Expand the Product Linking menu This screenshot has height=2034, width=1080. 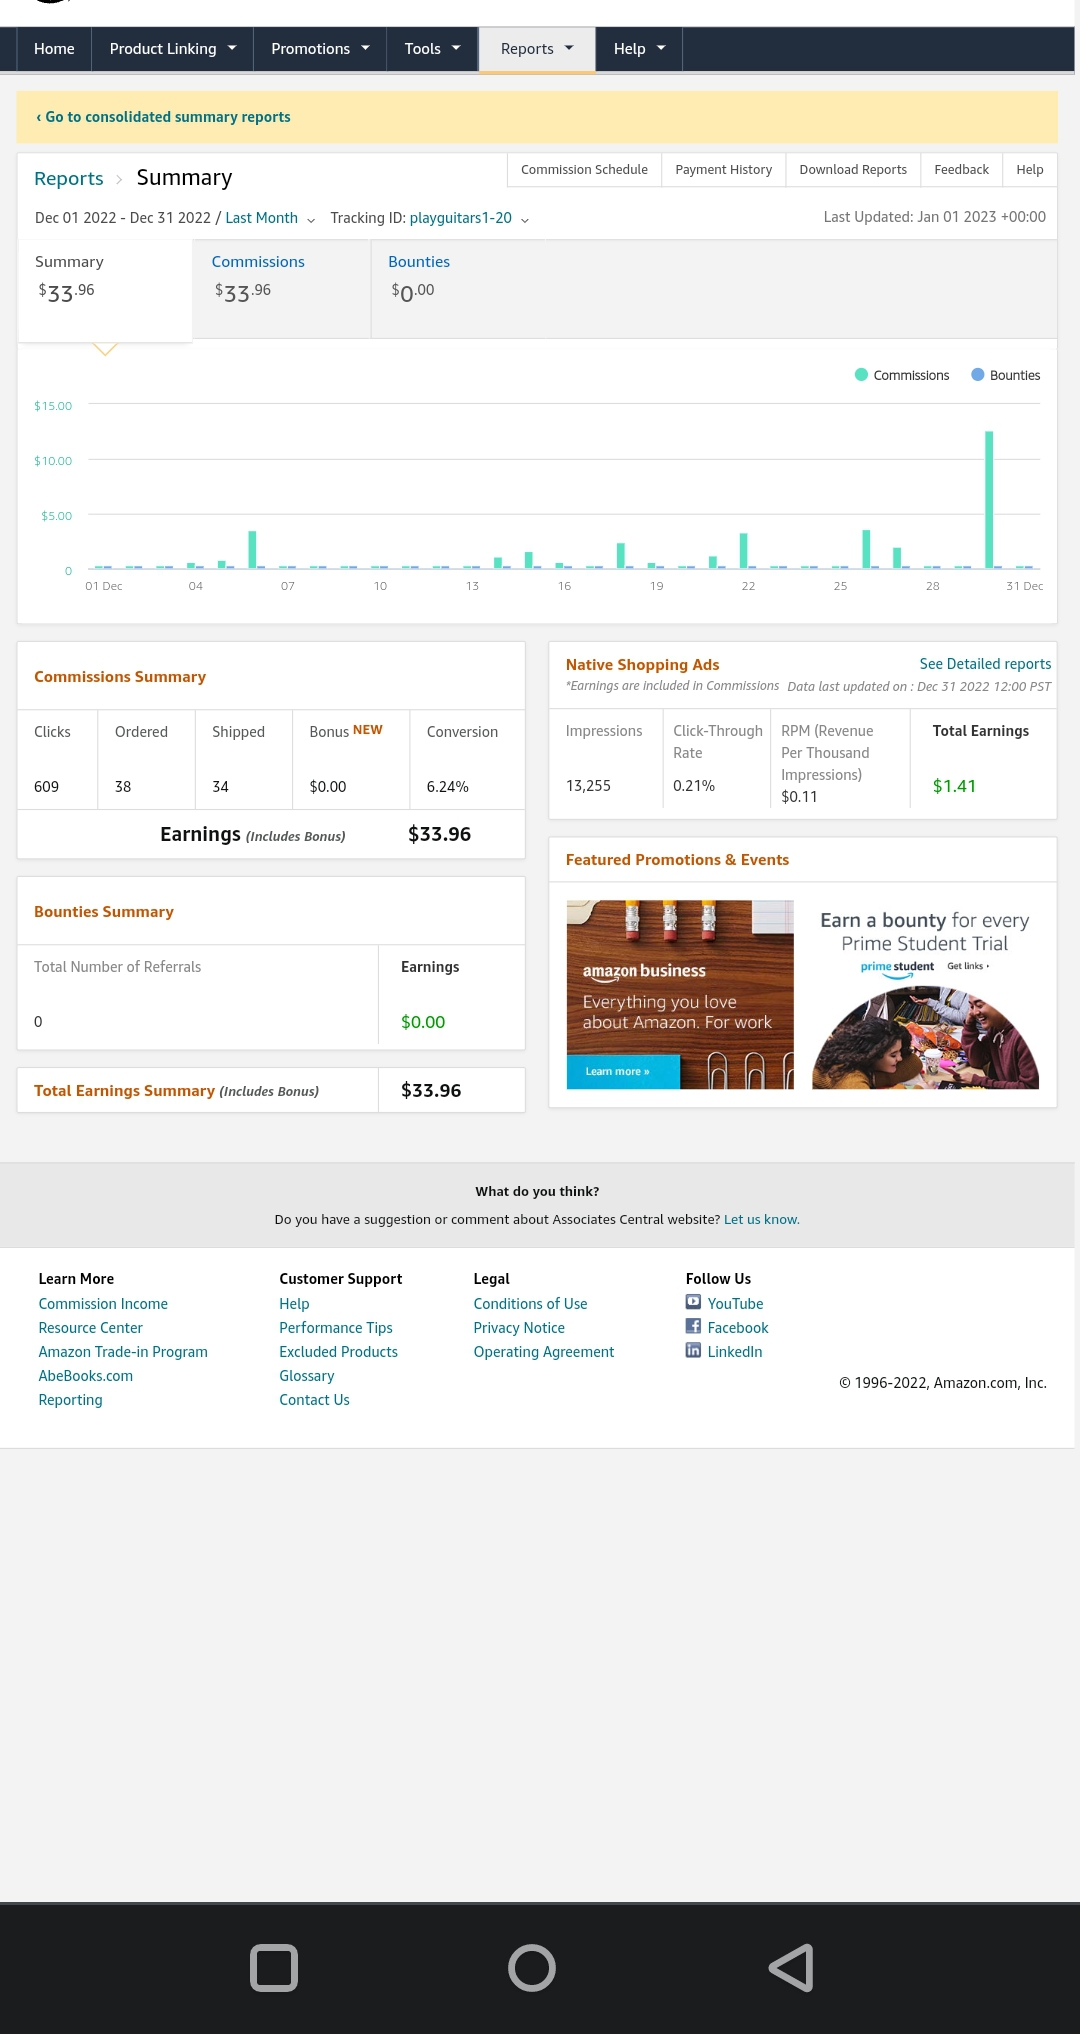173,49
